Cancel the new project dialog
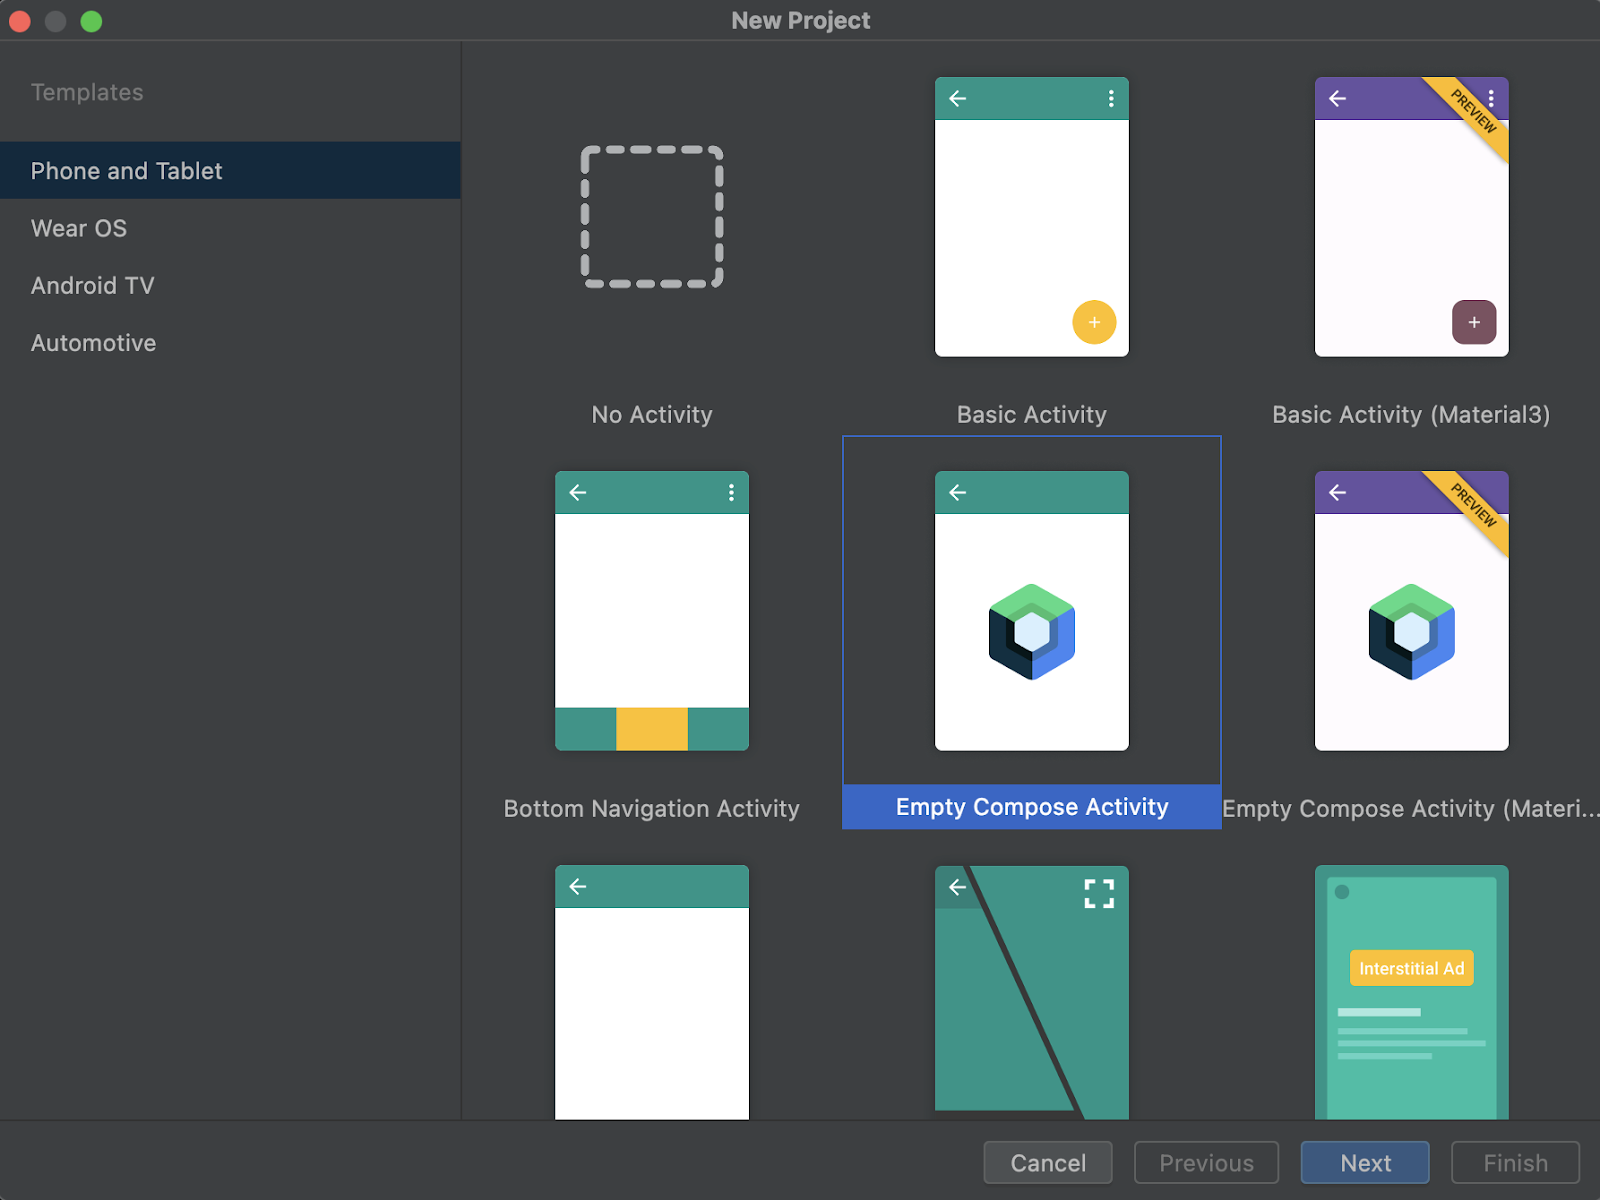Viewport: 1600px width, 1200px height. tap(1047, 1162)
